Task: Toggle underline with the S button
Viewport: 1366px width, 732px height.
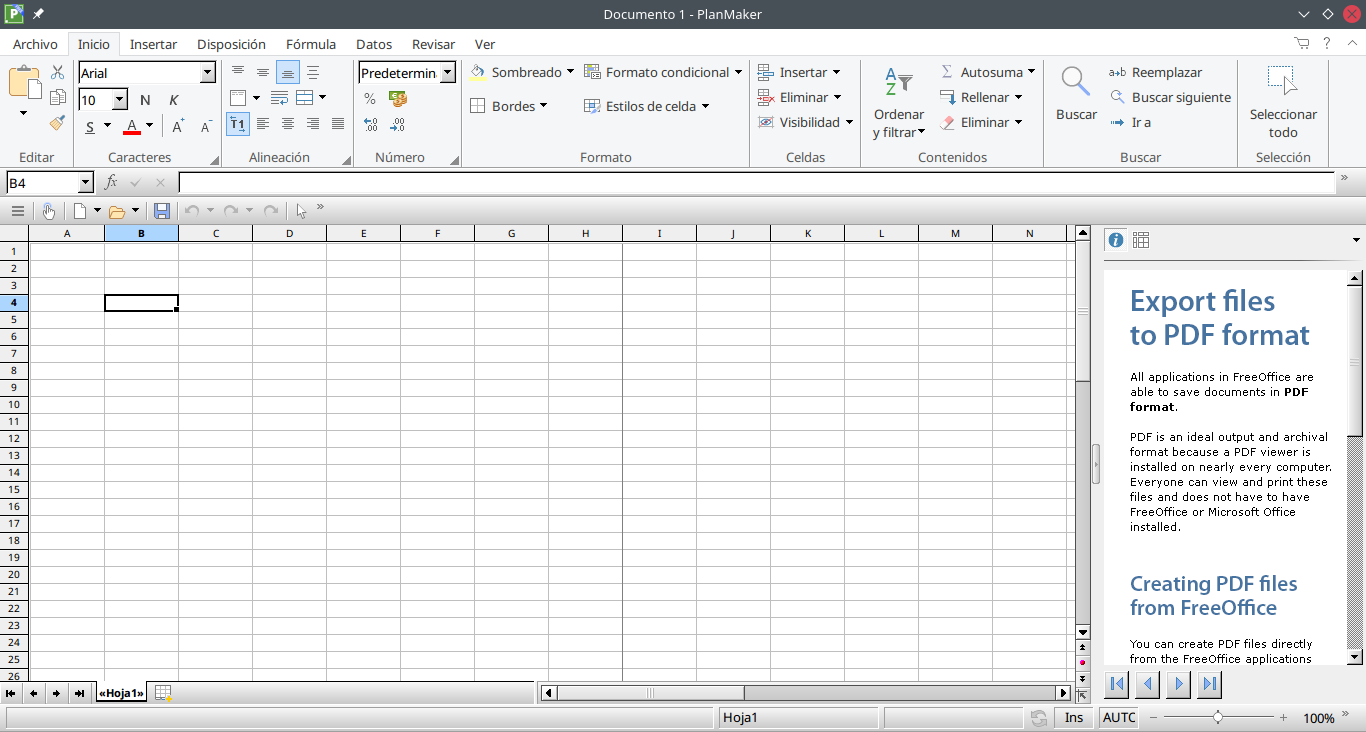Action: tap(90, 126)
